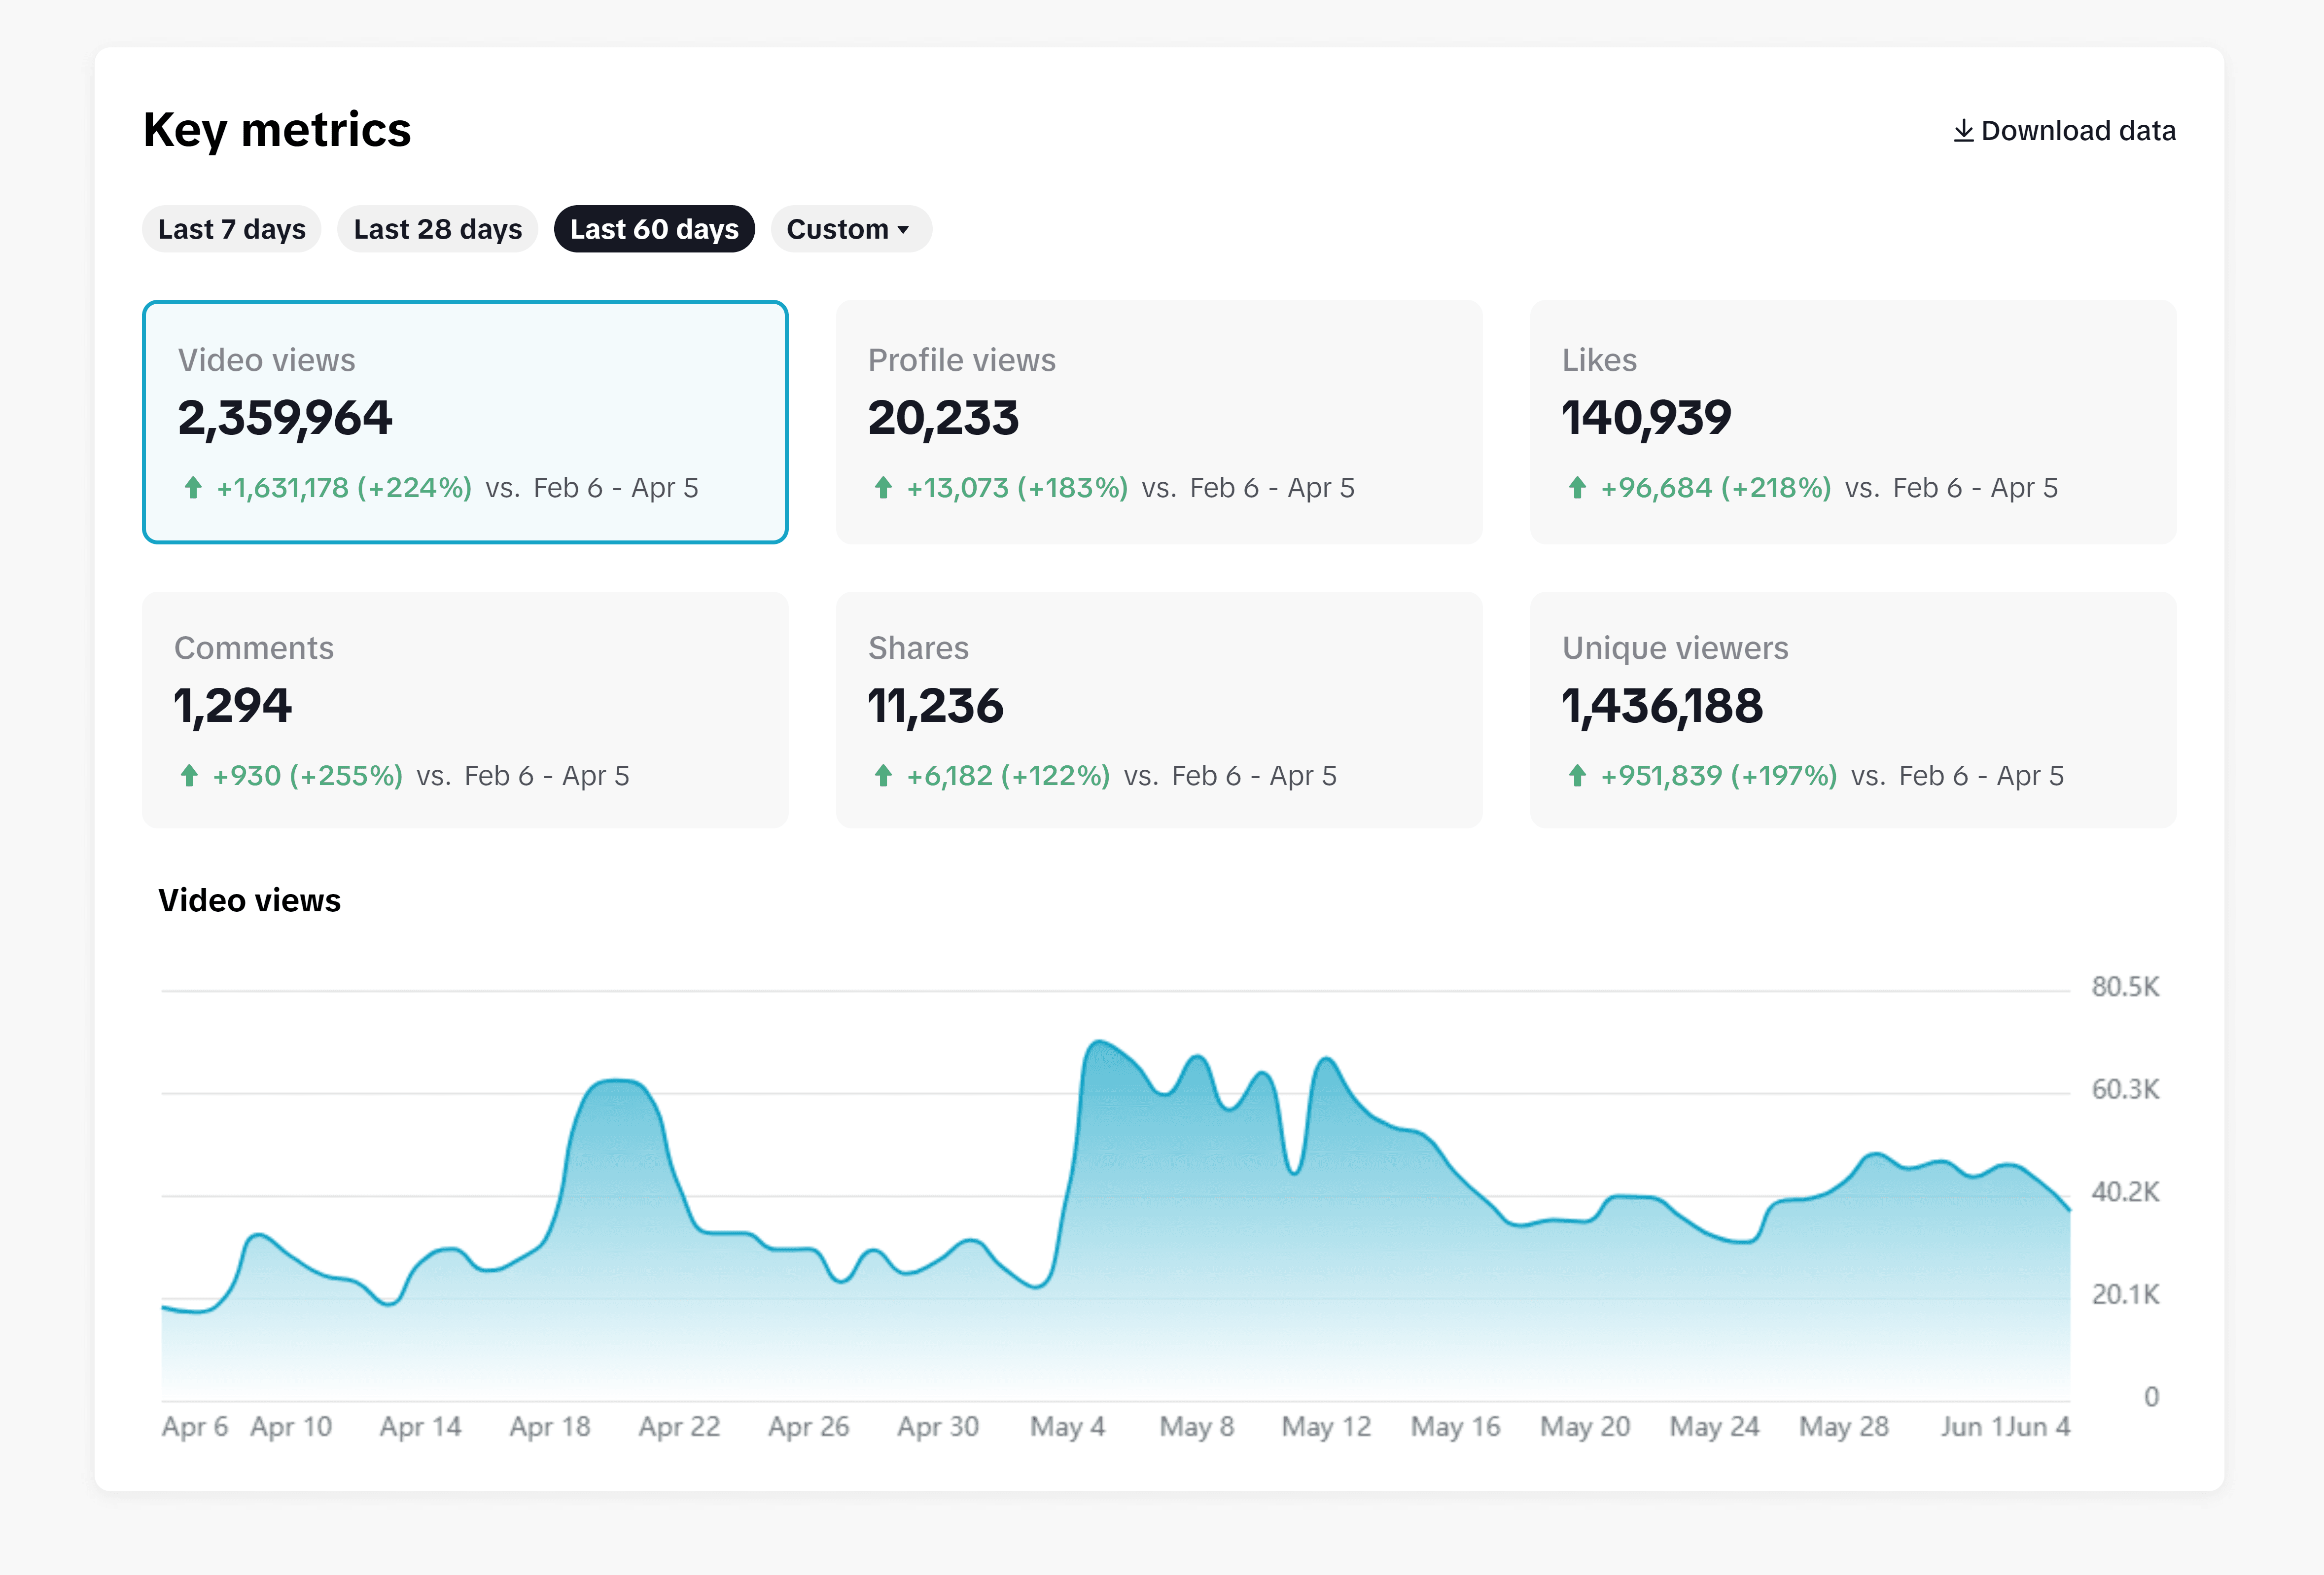This screenshot has width=2324, height=1575.
Task: Click the May 4 peak on chart
Action: point(1098,1043)
